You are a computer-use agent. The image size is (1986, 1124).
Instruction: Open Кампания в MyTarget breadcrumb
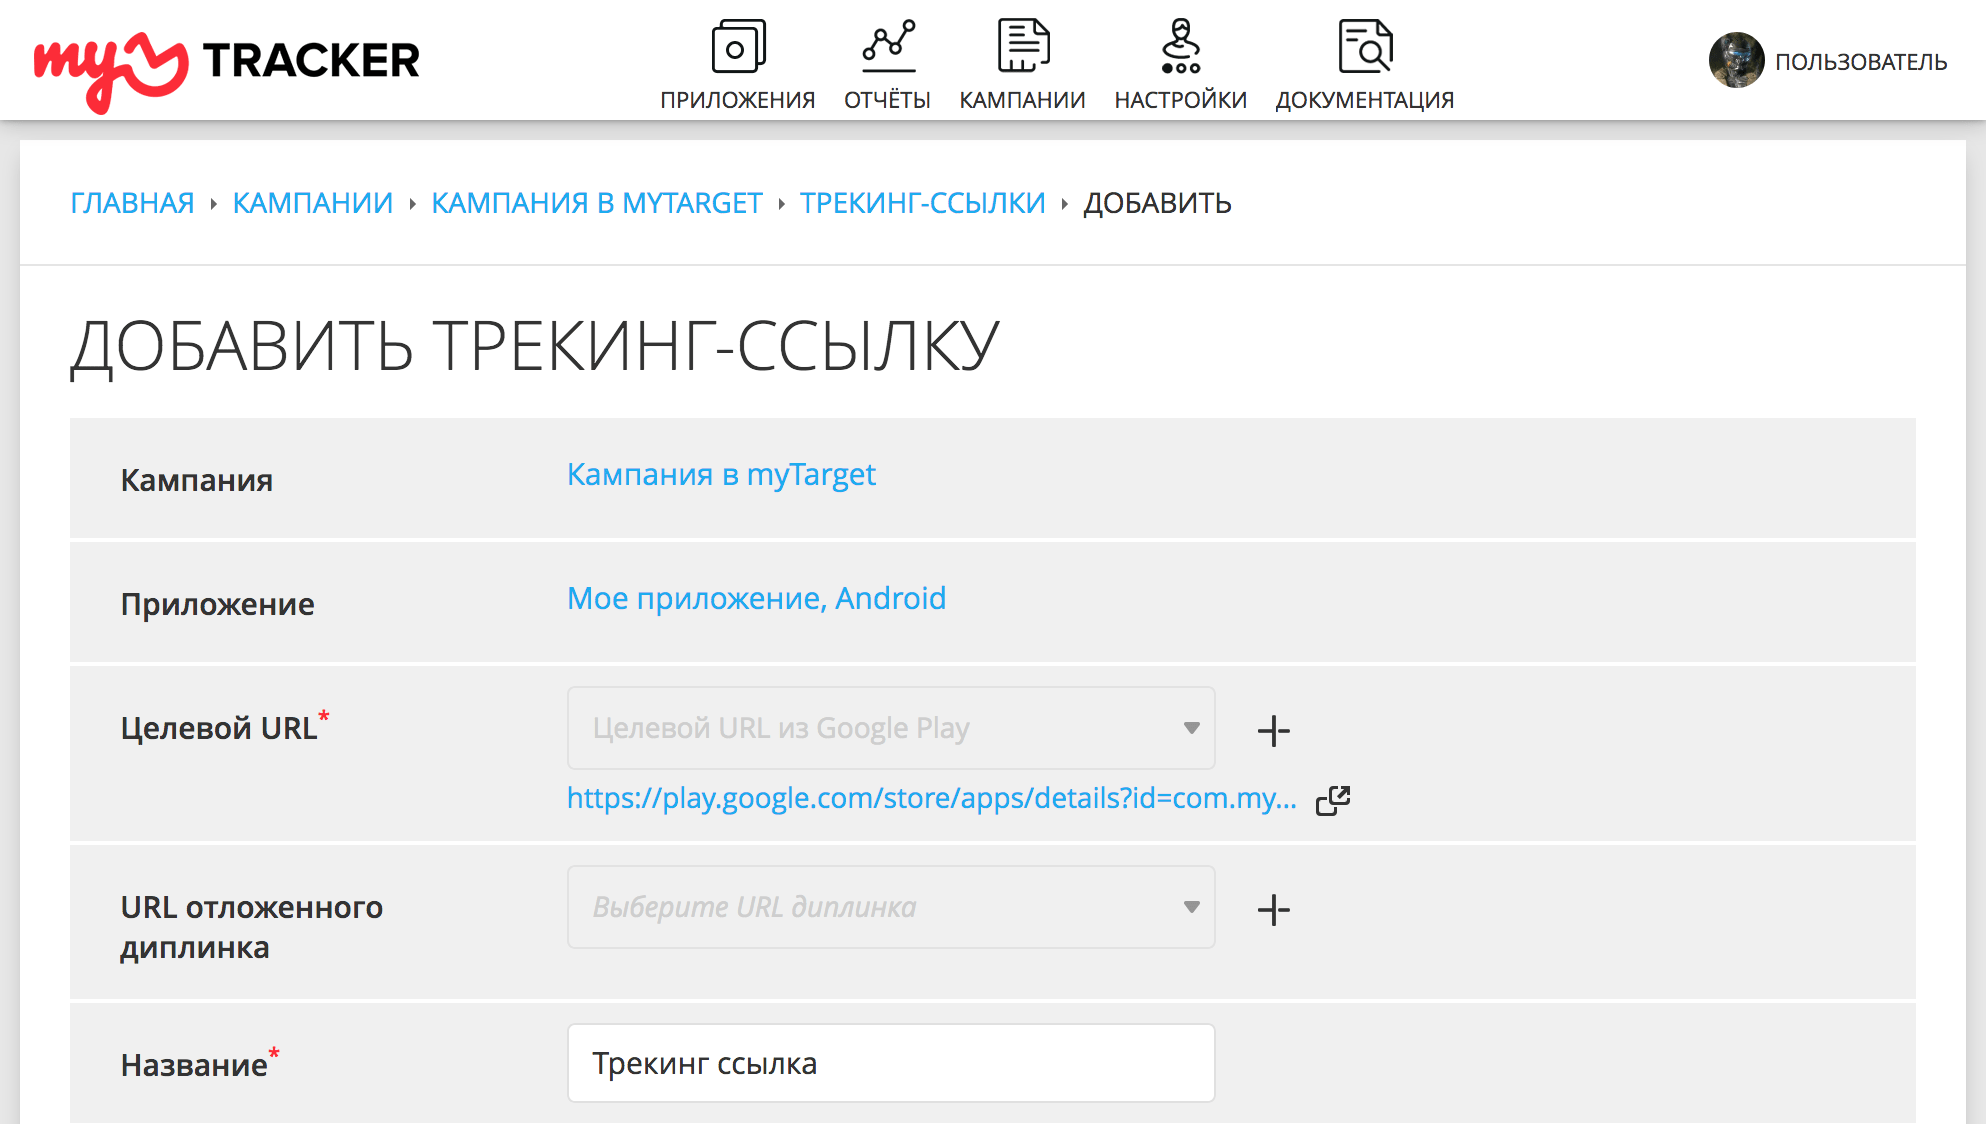coord(596,203)
